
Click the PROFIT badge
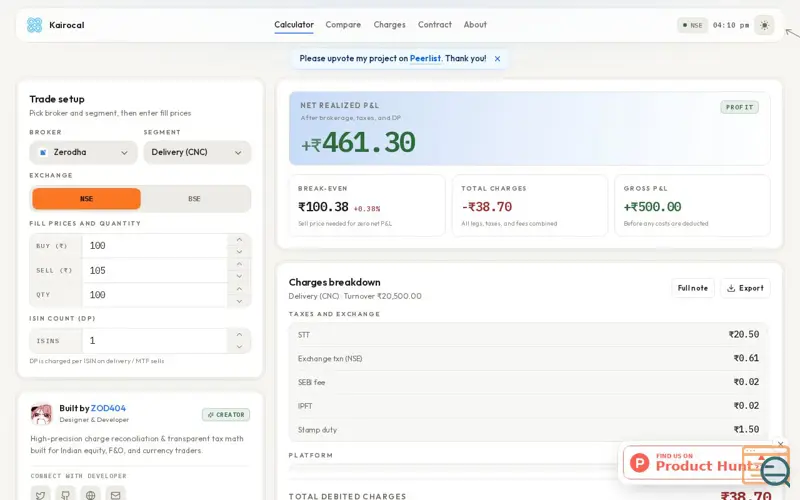point(739,107)
